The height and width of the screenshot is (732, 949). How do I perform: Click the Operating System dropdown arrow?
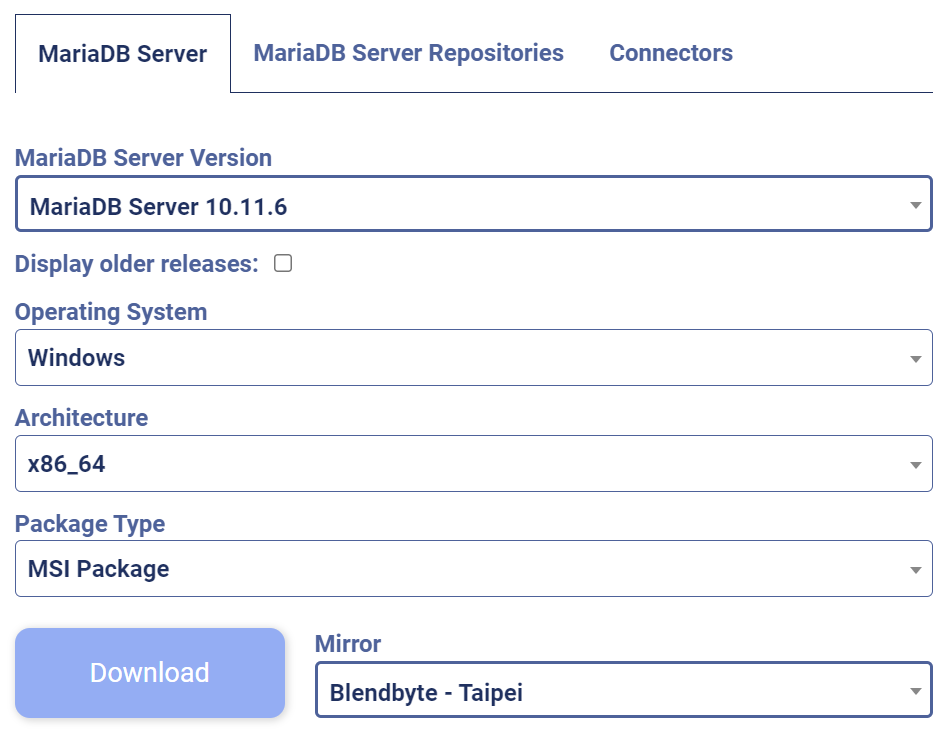(x=916, y=357)
